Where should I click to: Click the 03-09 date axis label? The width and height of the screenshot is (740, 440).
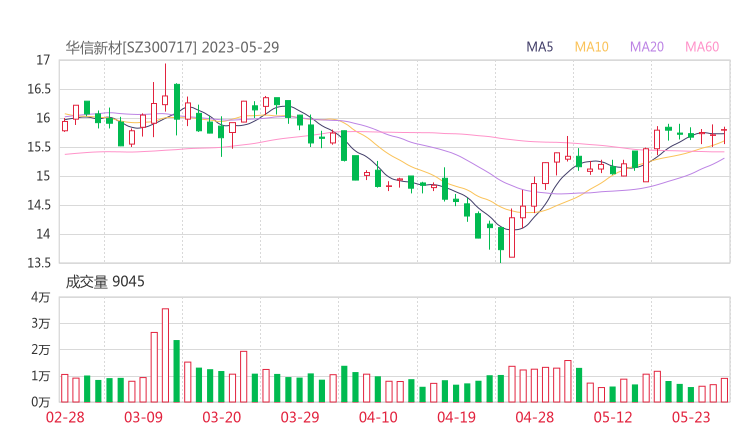[x=143, y=417]
